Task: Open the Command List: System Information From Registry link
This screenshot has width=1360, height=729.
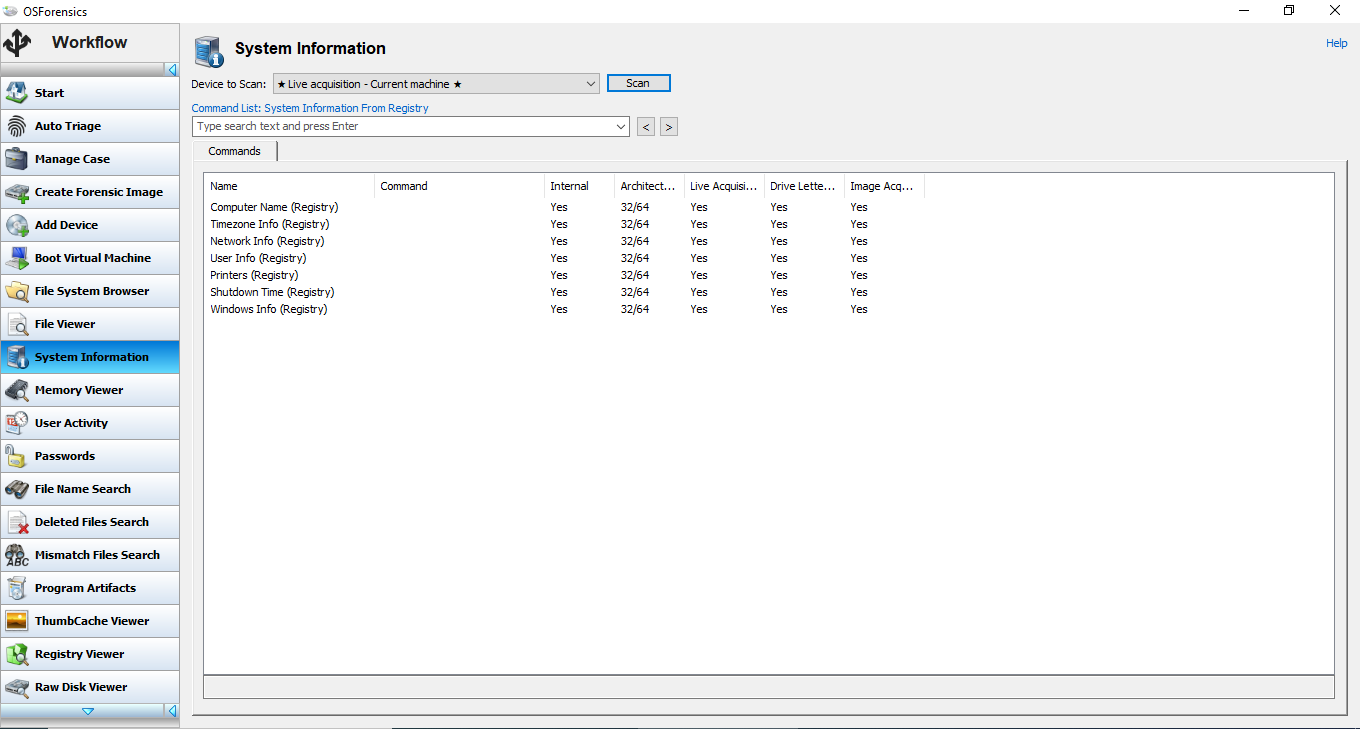Action: 310,108
